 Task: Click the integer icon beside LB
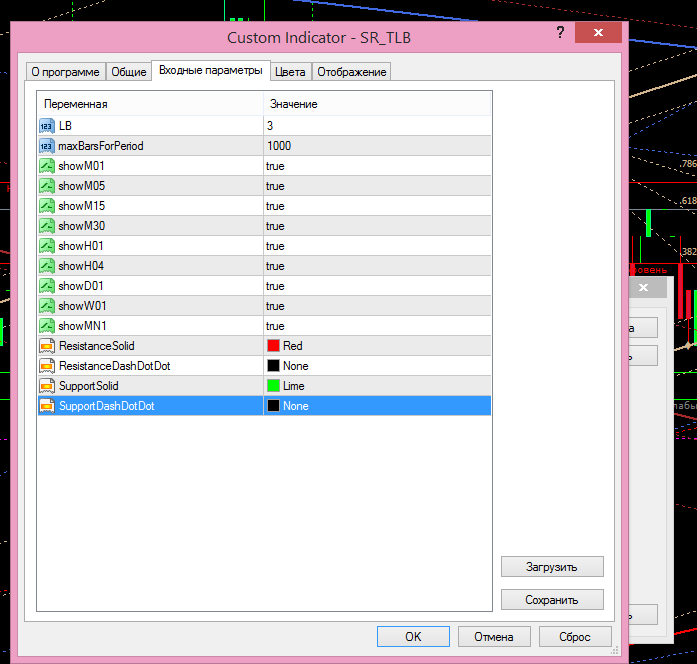47,126
